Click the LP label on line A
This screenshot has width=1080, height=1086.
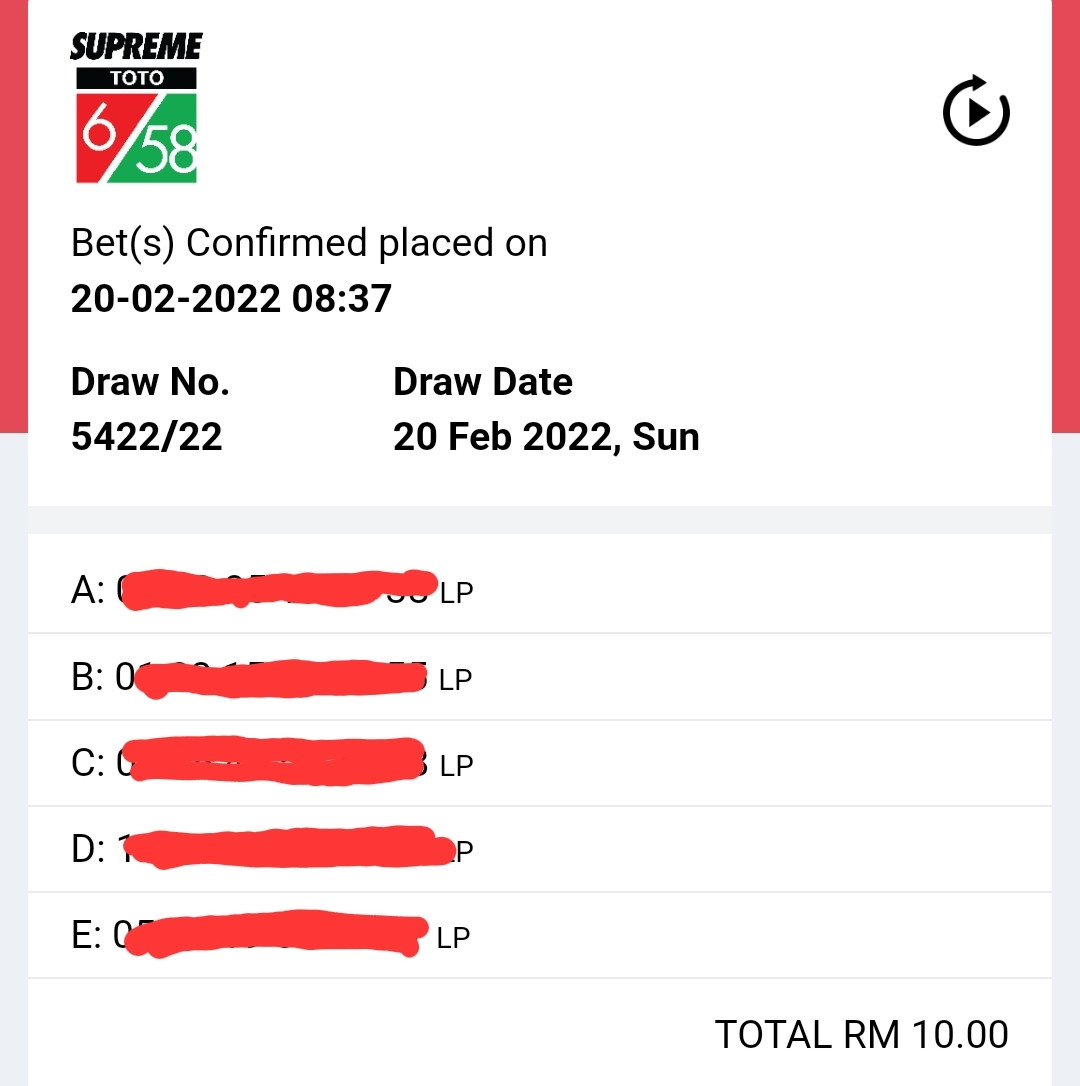(x=457, y=593)
